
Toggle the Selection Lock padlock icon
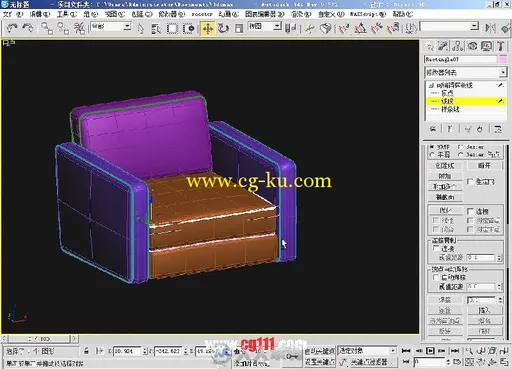click(86, 351)
